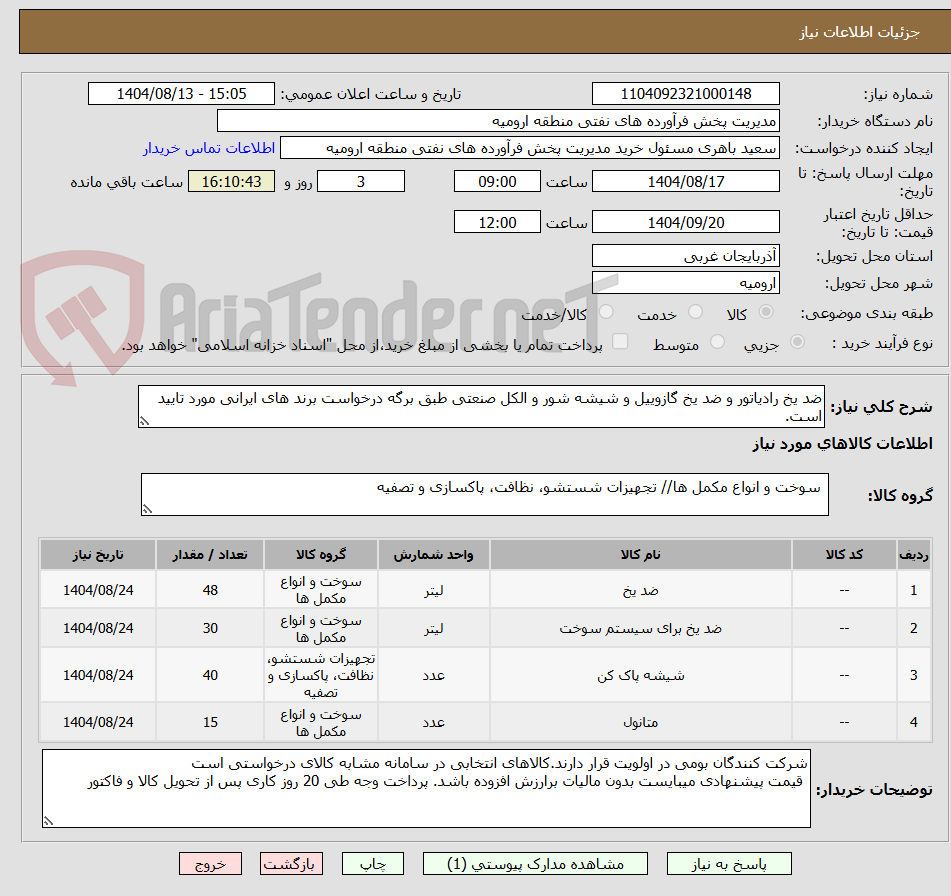Select the خدمت radio button
The height and width of the screenshot is (896, 951).
697,313
